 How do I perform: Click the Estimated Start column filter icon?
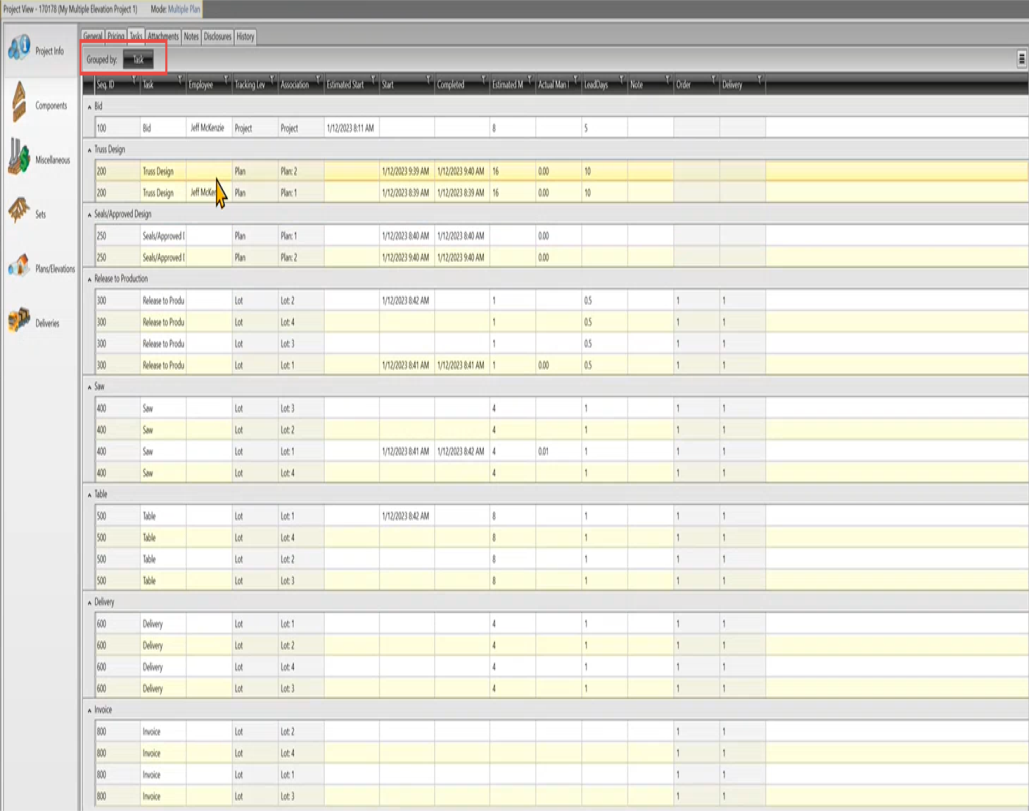click(x=373, y=79)
